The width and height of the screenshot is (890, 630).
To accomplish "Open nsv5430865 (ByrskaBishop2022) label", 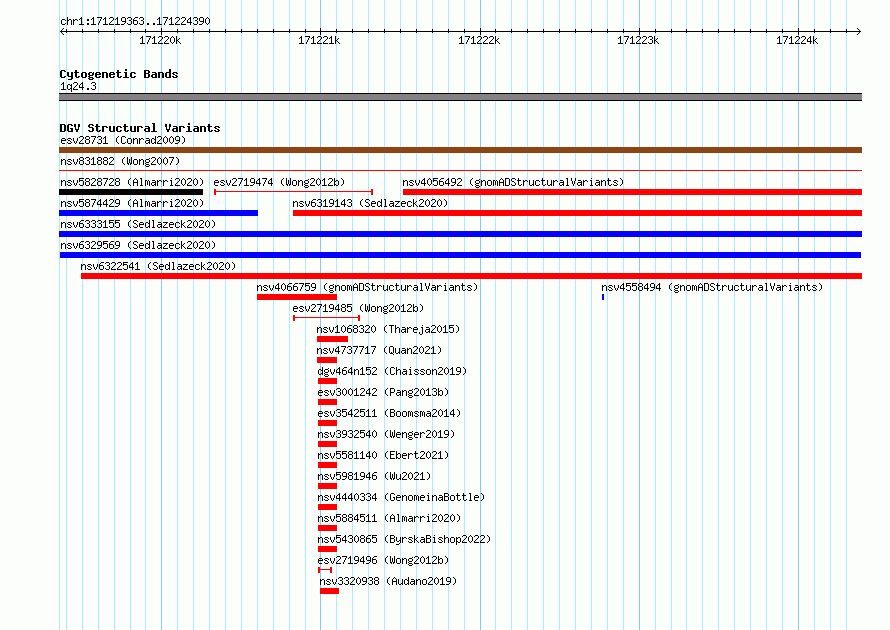I will point(404,539).
